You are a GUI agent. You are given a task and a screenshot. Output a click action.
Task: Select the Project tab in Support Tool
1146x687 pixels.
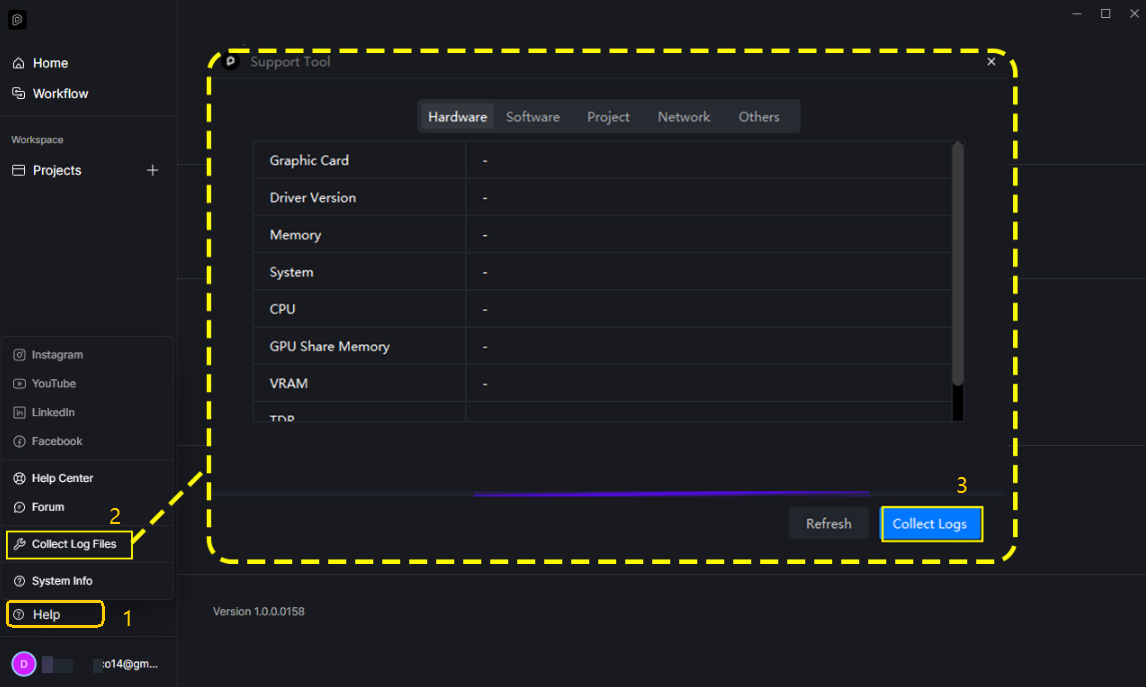(x=608, y=117)
